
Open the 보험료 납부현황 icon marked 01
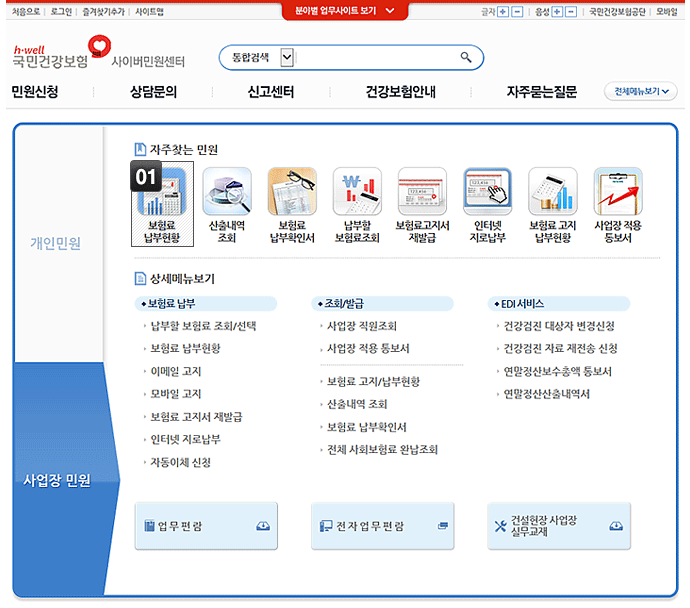click(x=162, y=204)
